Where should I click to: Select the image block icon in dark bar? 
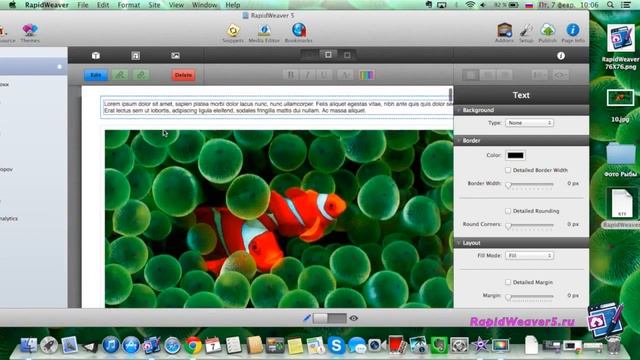pyautogui.click(x=176, y=56)
